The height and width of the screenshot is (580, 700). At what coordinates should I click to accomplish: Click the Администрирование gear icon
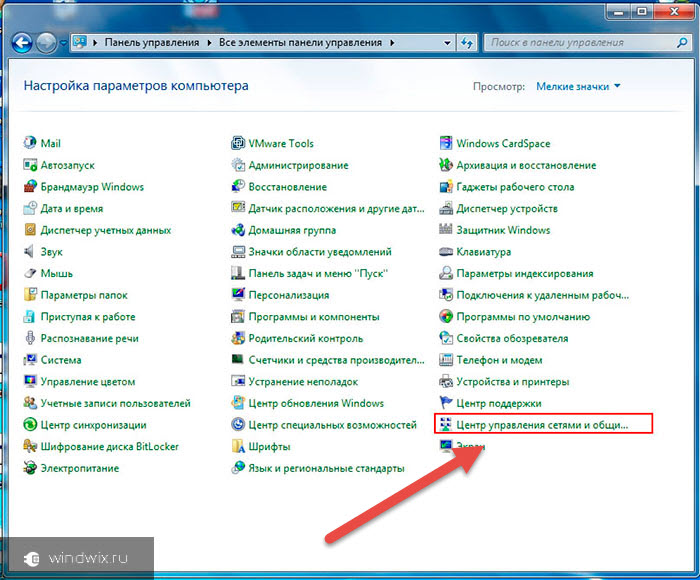(238, 165)
